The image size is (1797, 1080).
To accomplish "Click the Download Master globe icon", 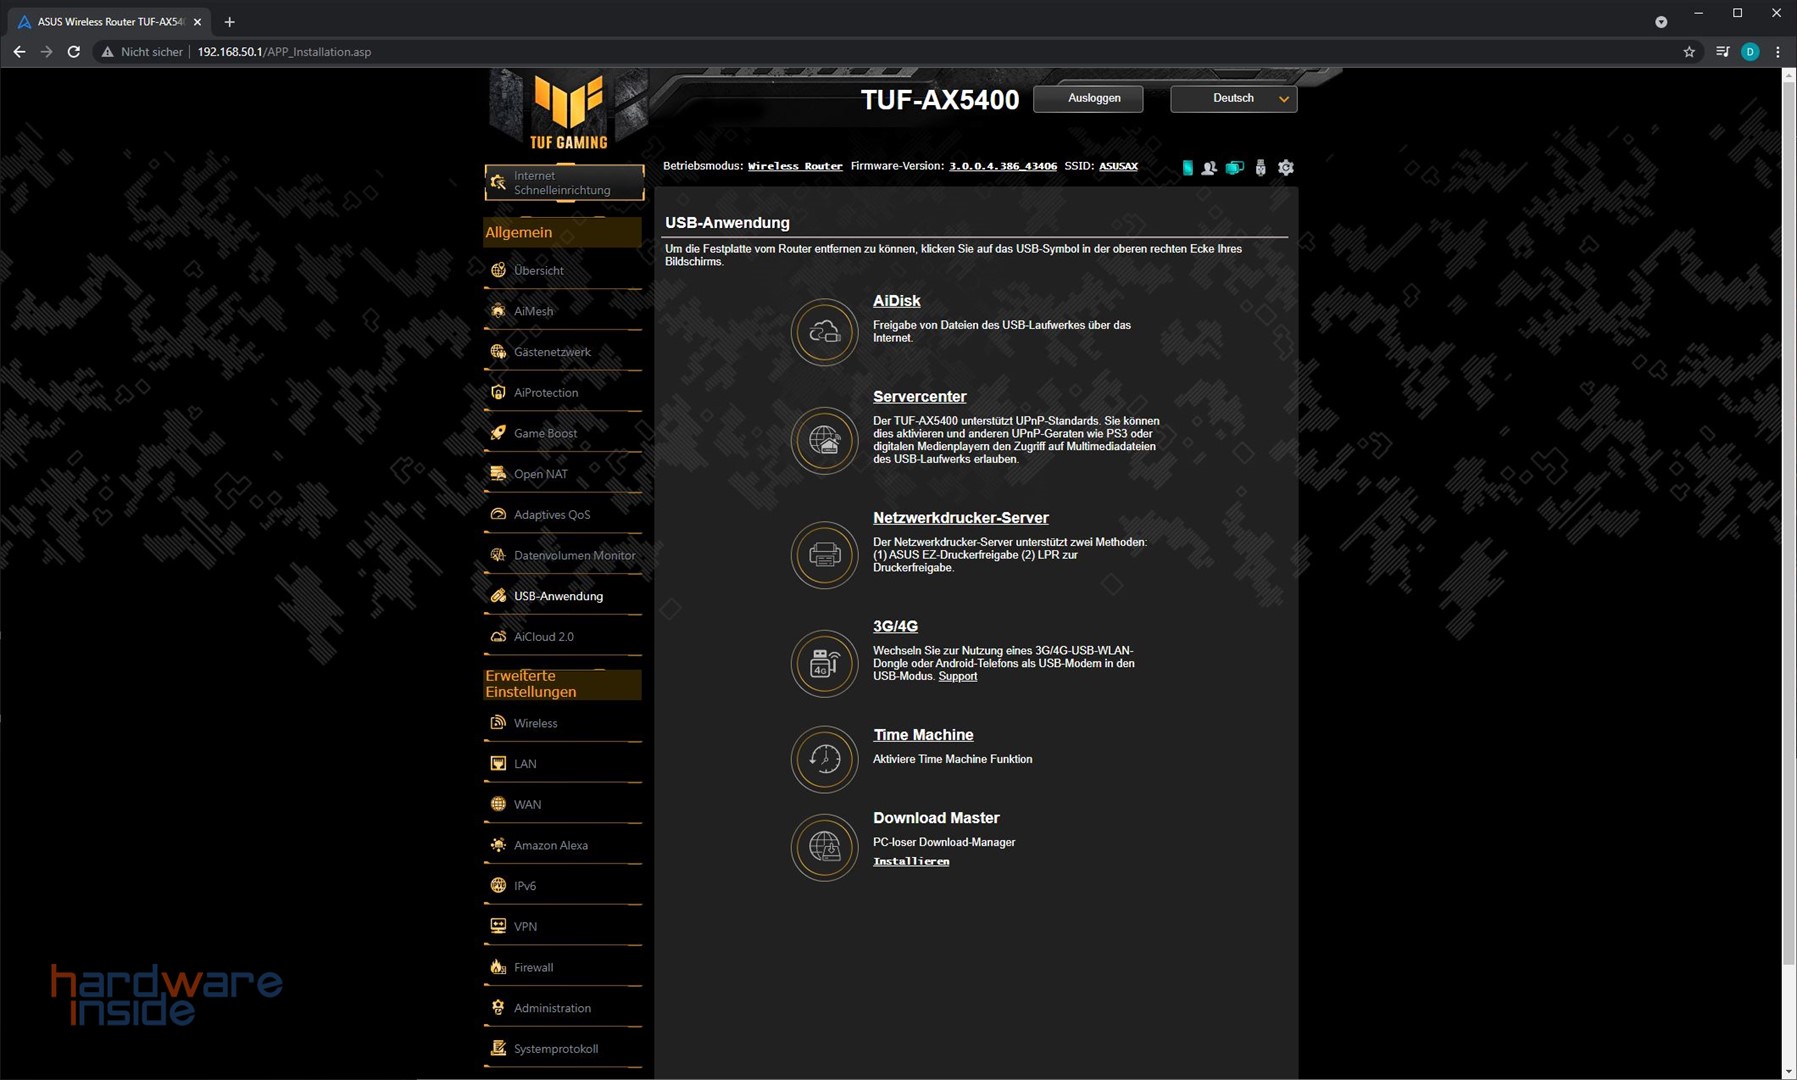I will point(824,847).
